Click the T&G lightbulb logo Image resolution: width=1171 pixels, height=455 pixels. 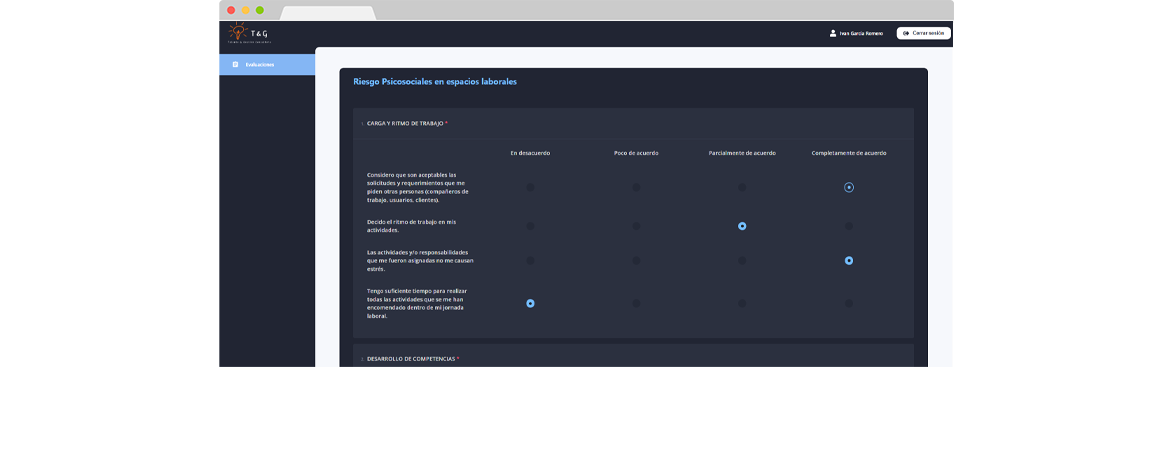(x=237, y=32)
